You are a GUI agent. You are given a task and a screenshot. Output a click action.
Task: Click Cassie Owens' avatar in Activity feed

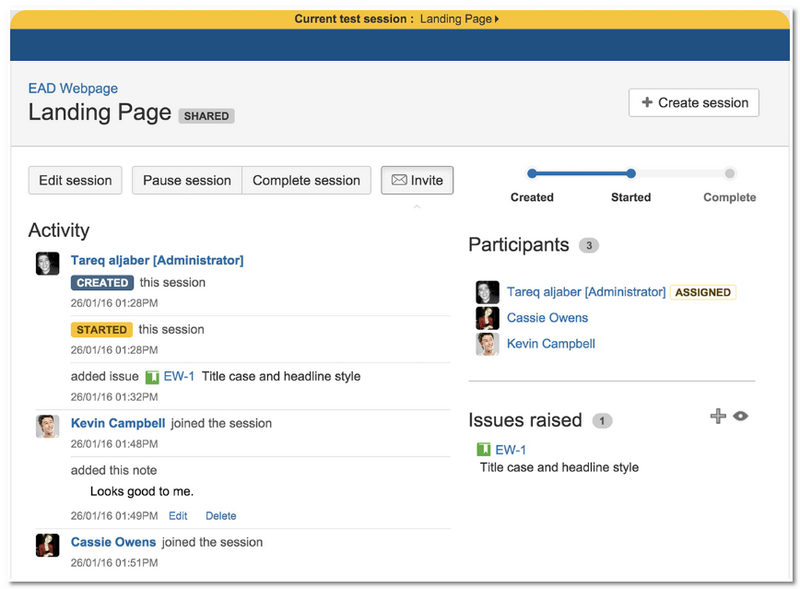click(47, 545)
